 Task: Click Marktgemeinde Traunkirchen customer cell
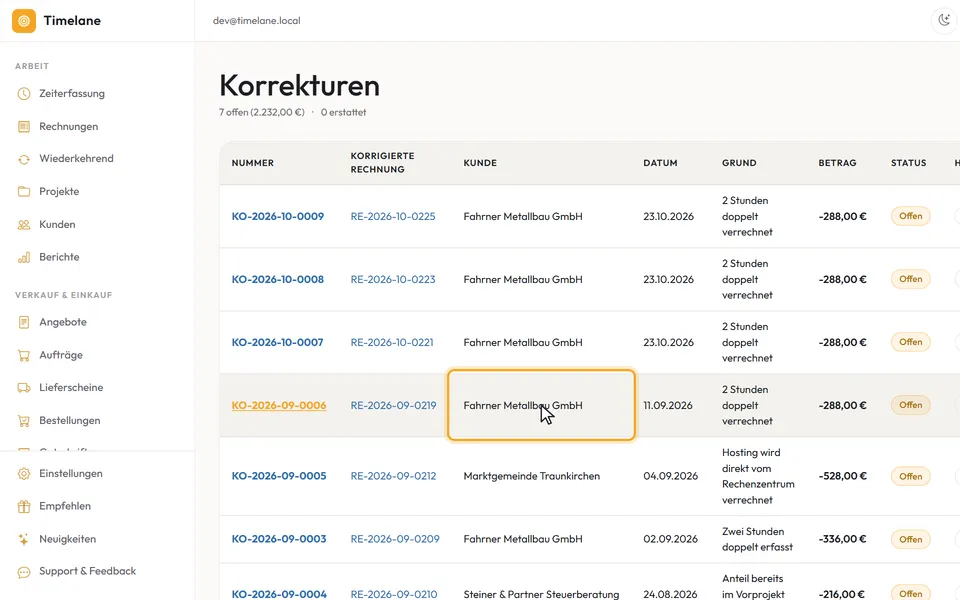[x=531, y=476]
